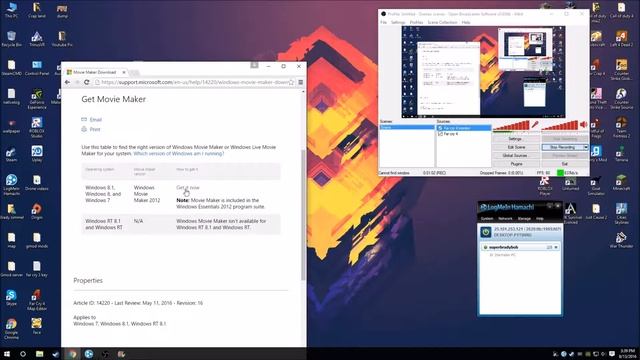Open the Uplay desktop shortcut

point(37,154)
